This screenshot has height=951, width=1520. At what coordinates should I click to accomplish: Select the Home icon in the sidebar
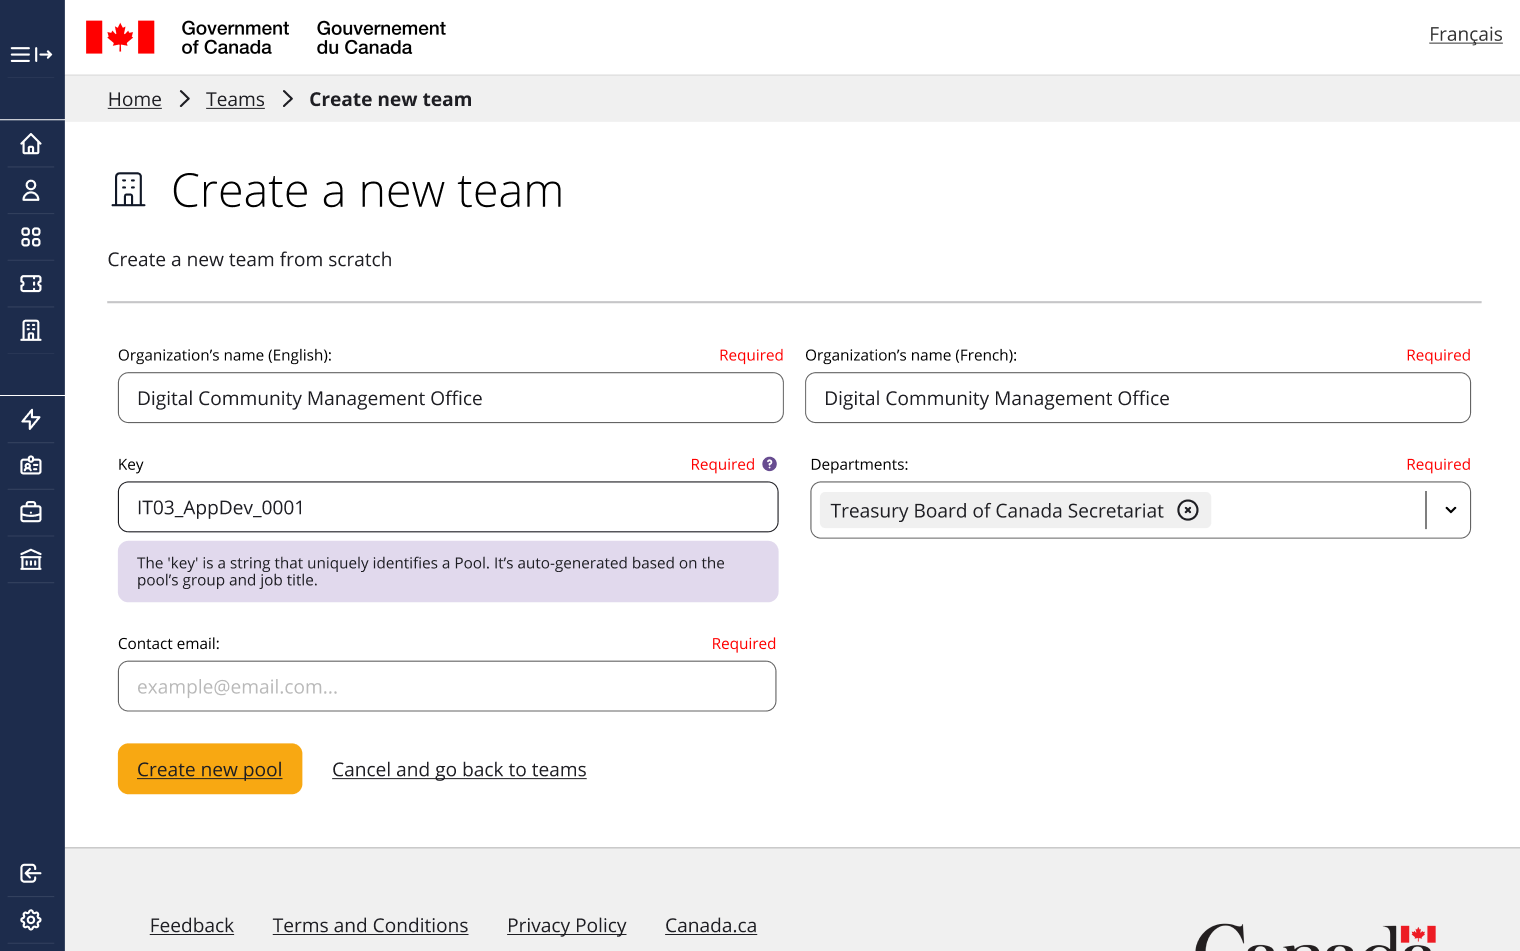pos(31,143)
